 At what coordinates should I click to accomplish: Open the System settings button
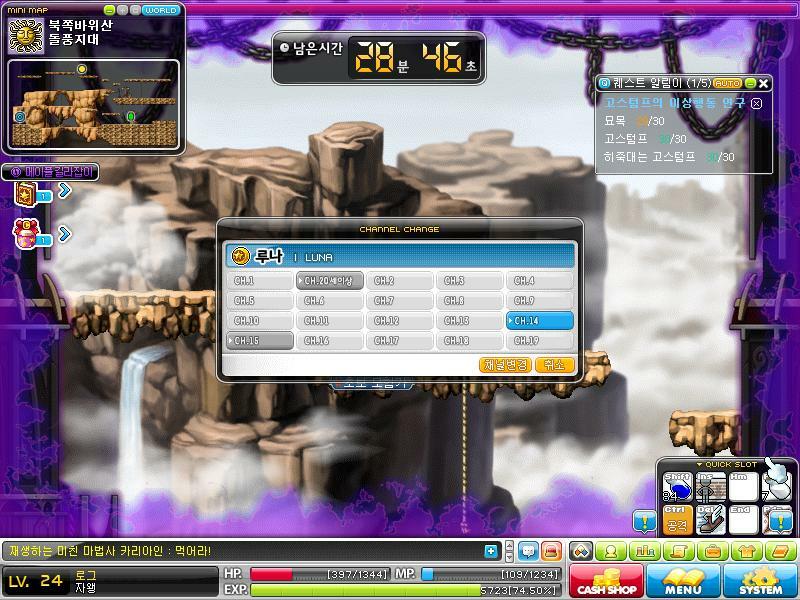[x=760, y=581]
